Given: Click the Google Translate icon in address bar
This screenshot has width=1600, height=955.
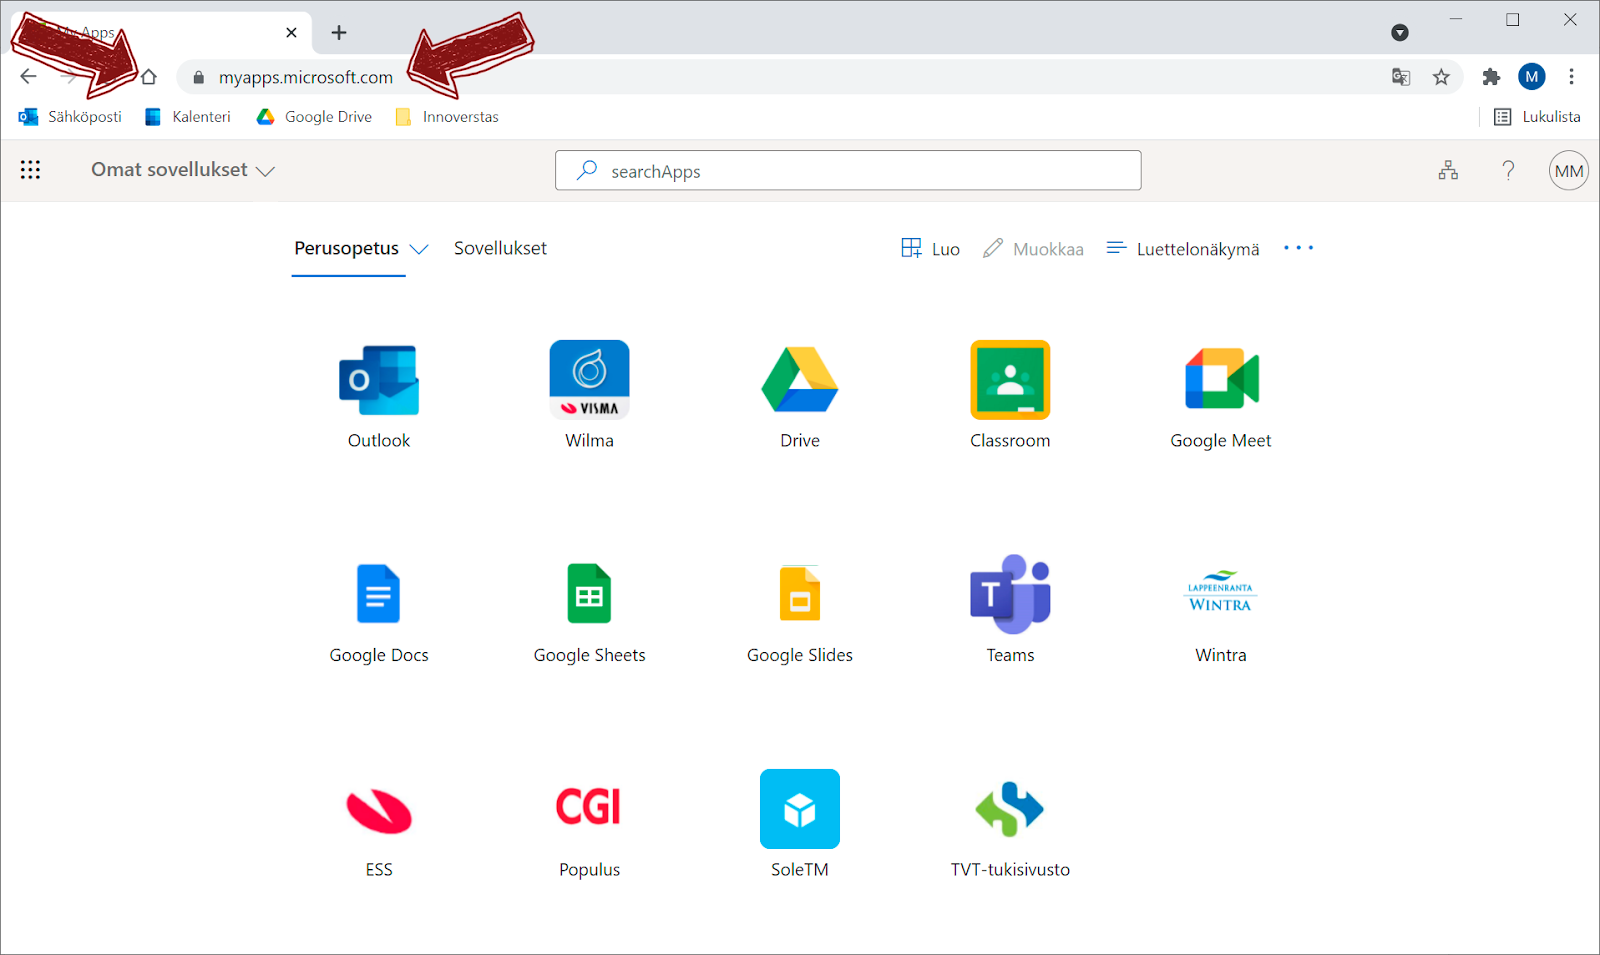Looking at the screenshot, I should pyautogui.click(x=1401, y=77).
